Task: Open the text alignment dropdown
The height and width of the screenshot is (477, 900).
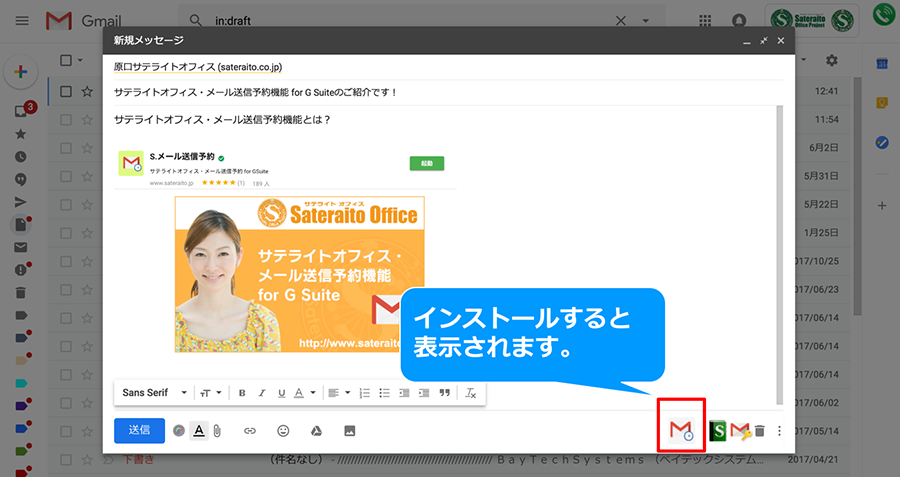Action: click(x=339, y=393)
